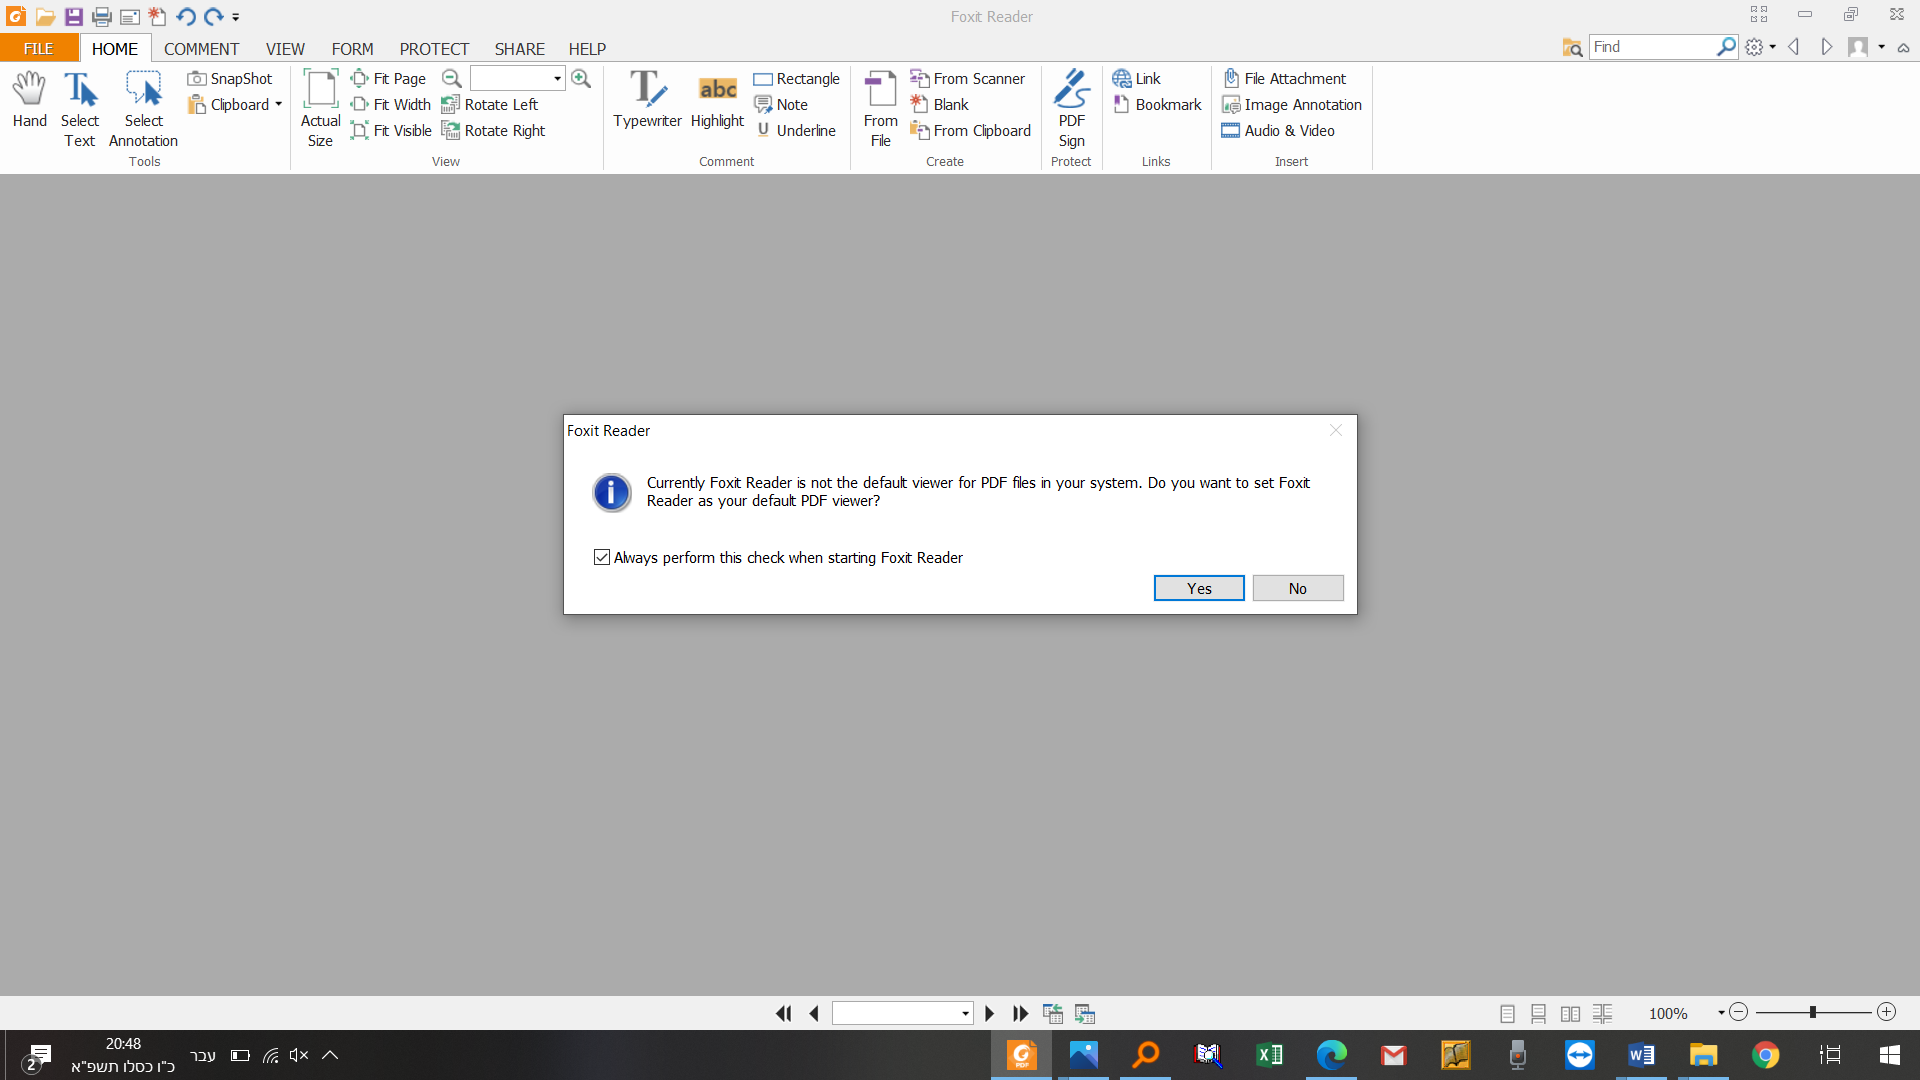Activate the Select Text tool
This screenshot has height=1080, width=1920.
tap(80, 110)
